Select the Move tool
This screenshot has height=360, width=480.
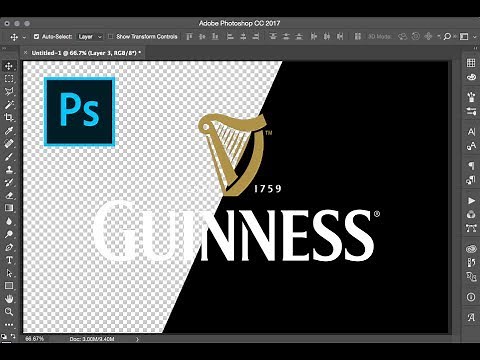[x=9, y=66]
